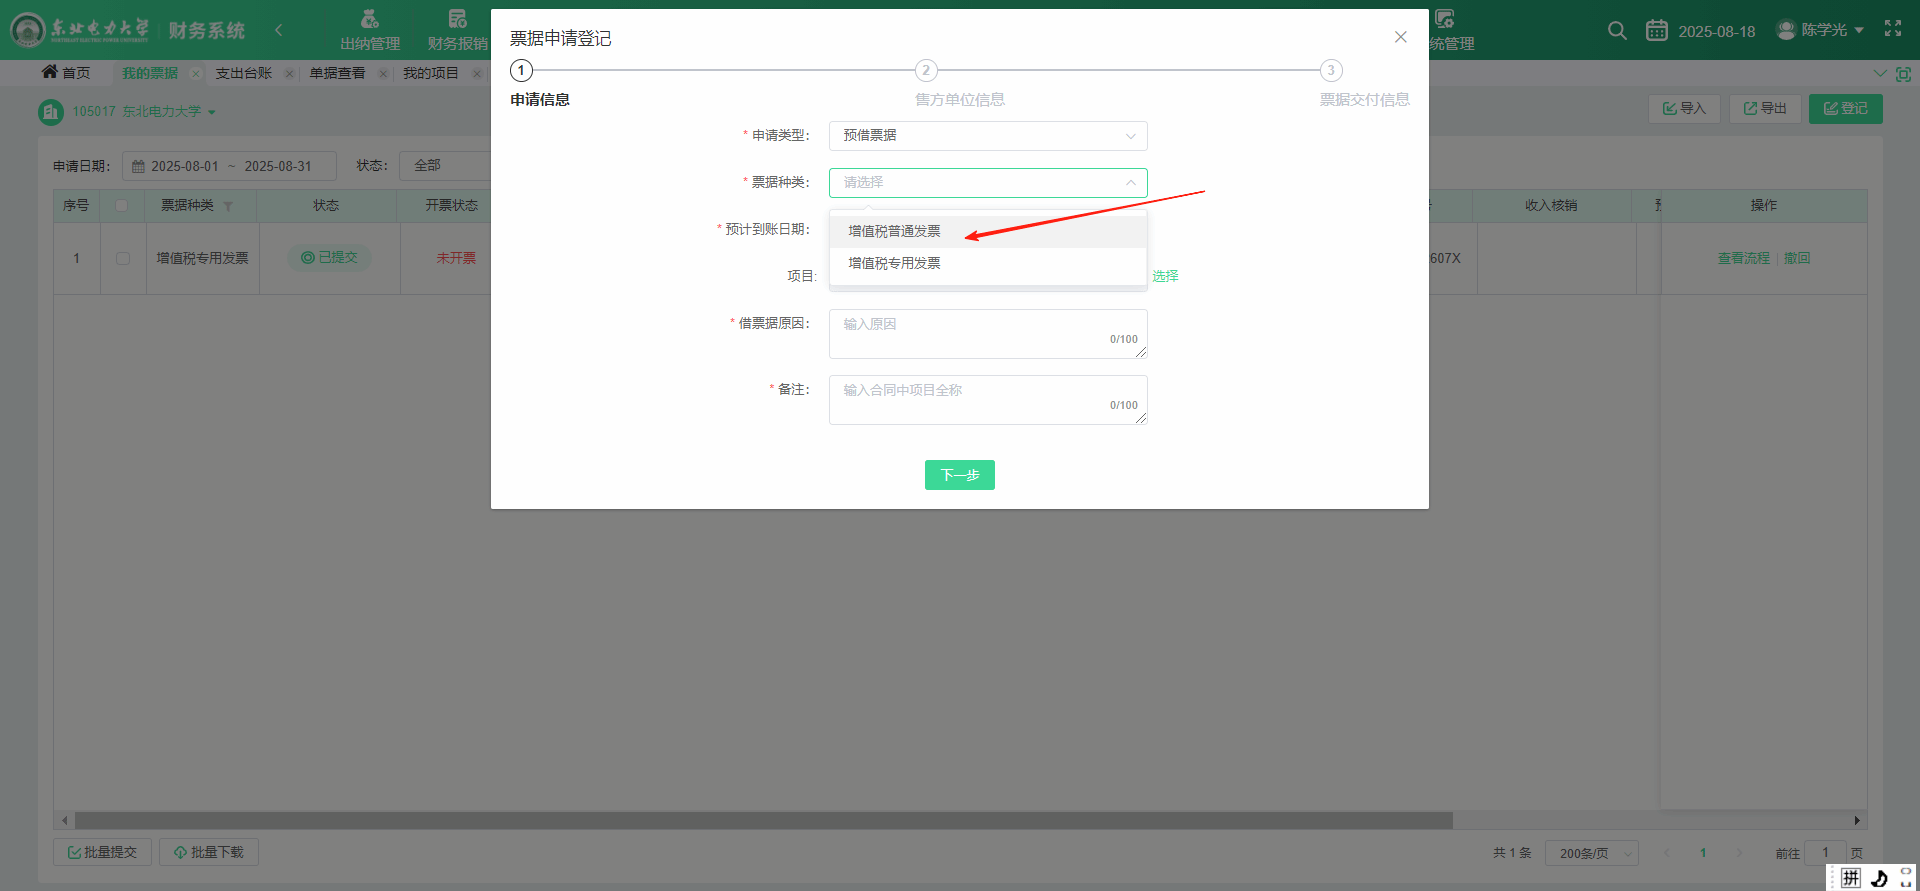Click the 出纳管理 module icon
This screenshot has width=1920, height=891.
pos(369,19)
